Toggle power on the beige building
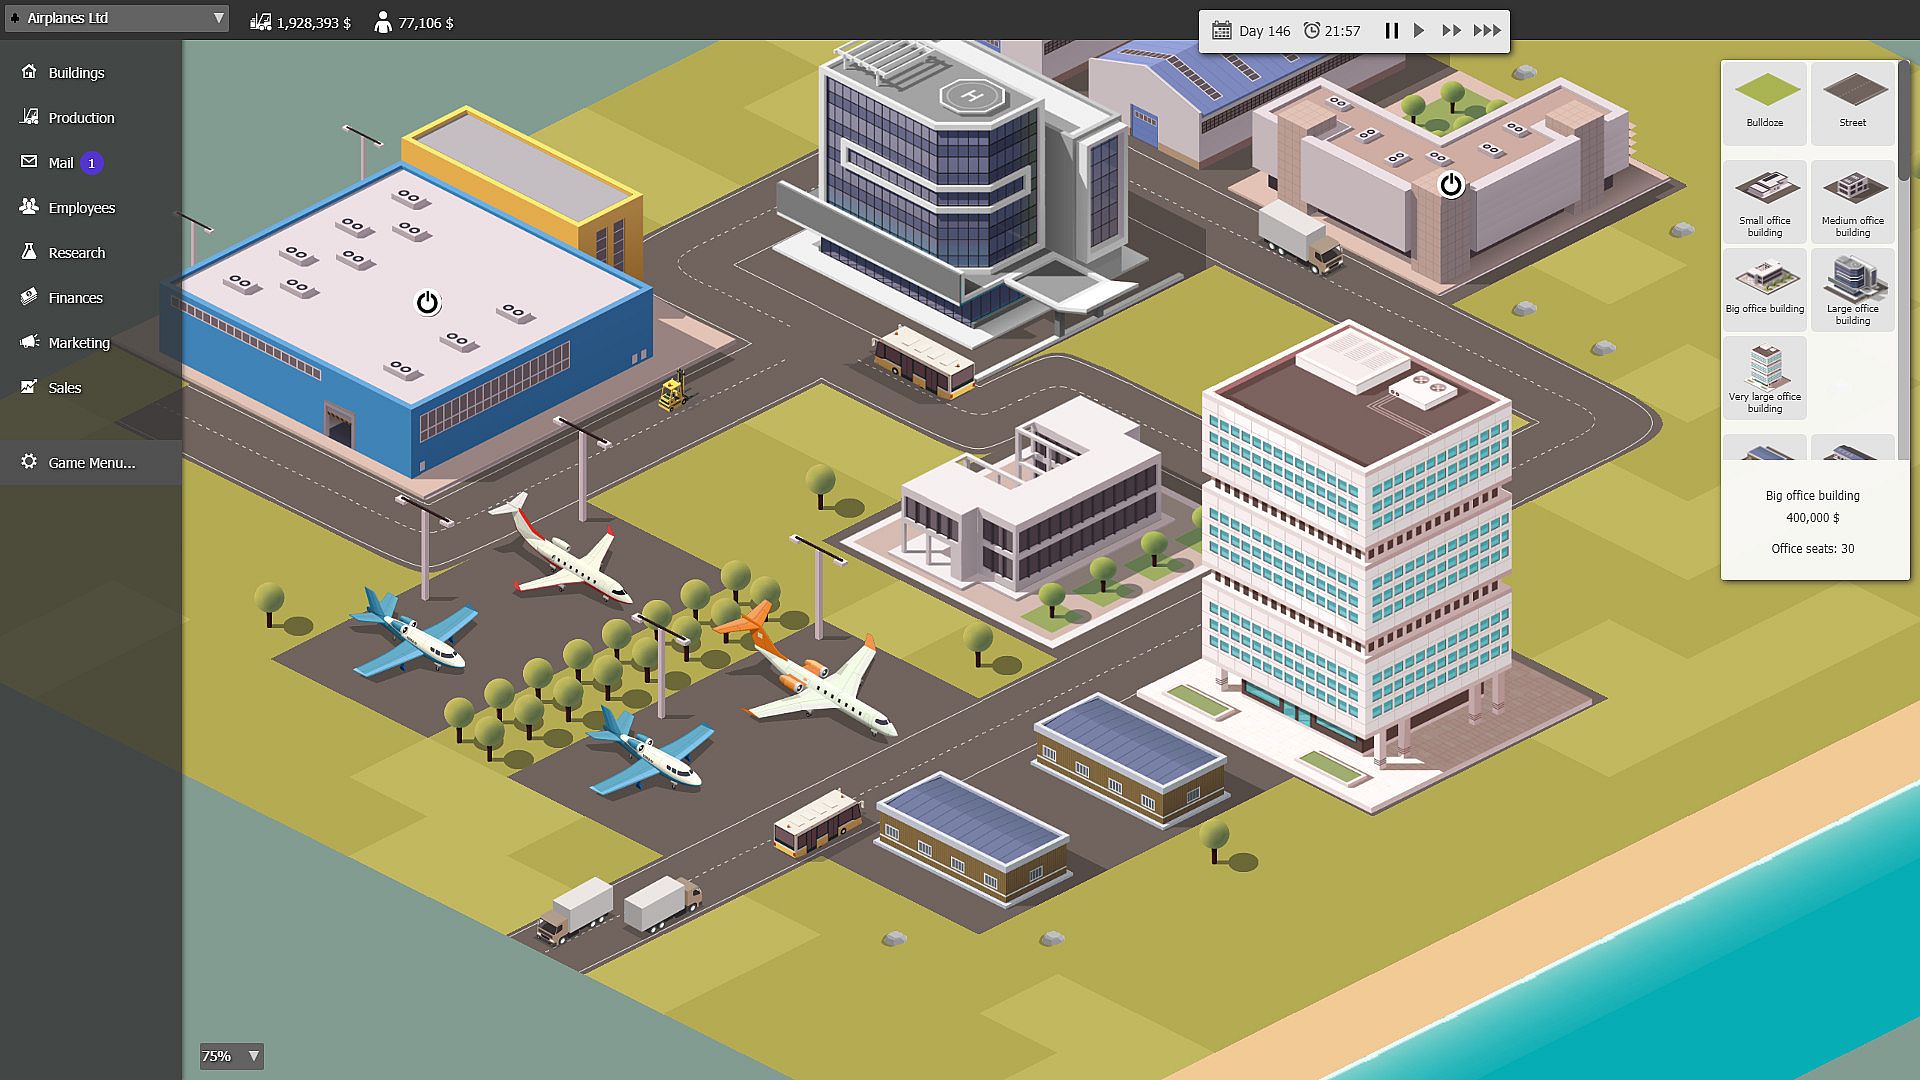 pyautogui.click(x=1451, y=184)
